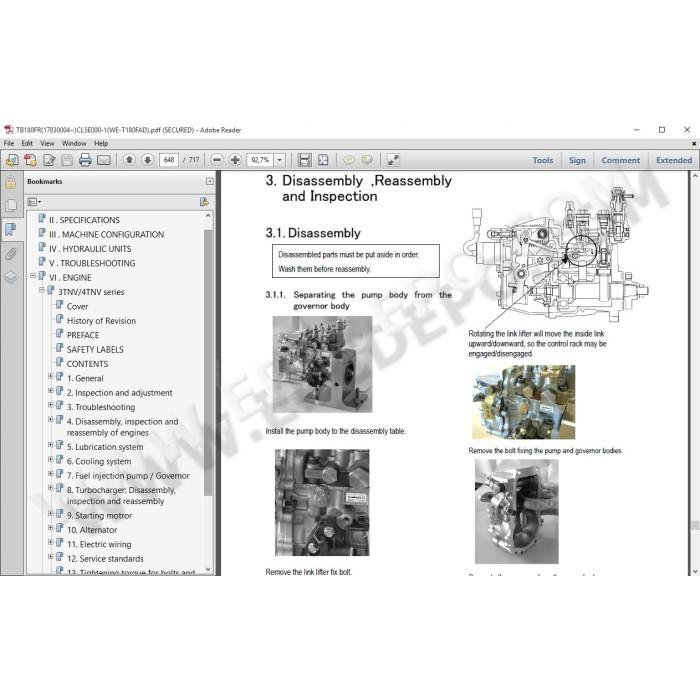Zoom out with the minus button
The width and height of the screenshot is (700, 700).
pos(217,159)
